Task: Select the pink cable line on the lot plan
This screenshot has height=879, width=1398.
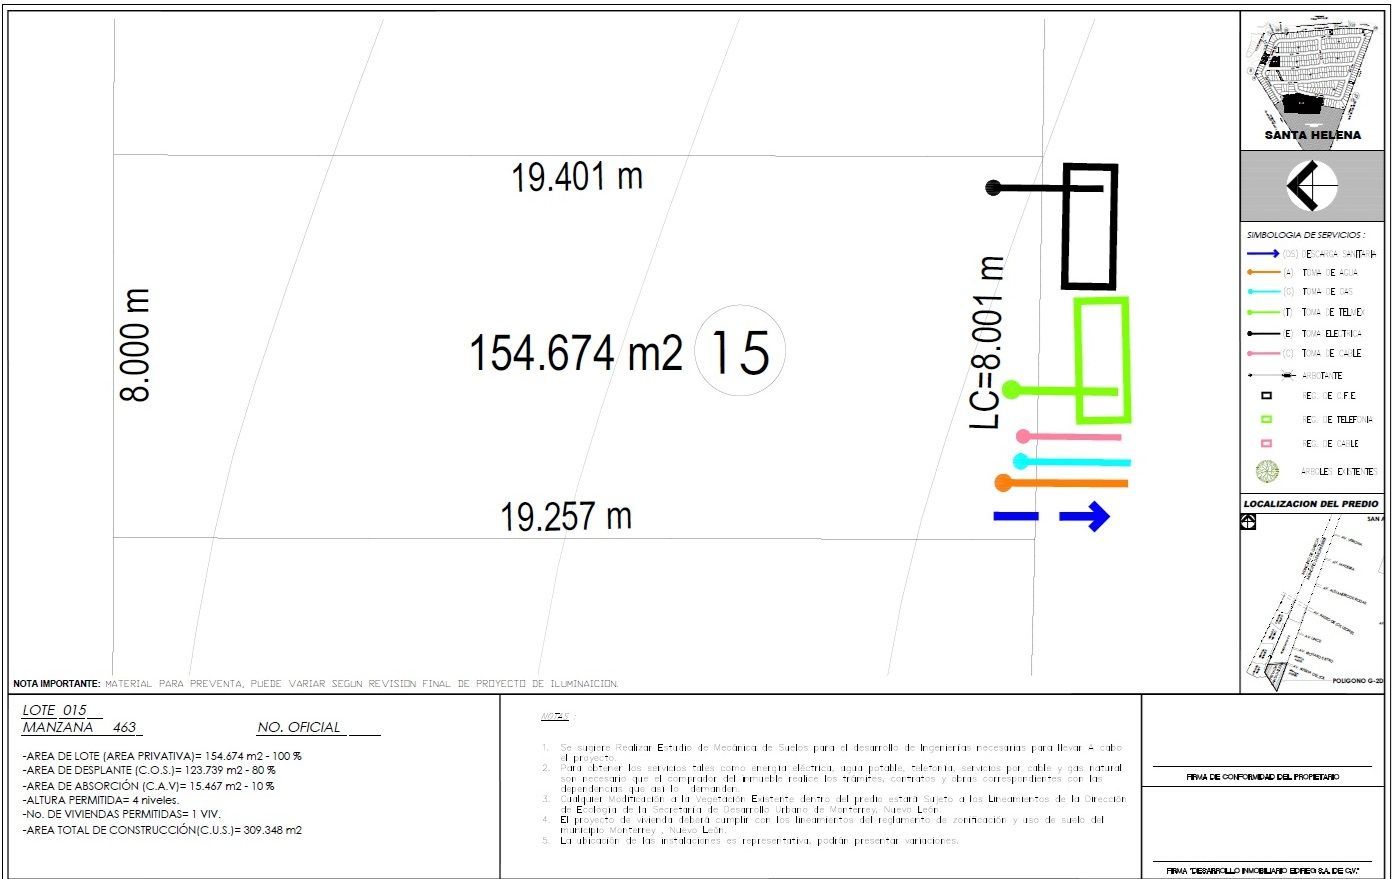Action: [1068, 437]
